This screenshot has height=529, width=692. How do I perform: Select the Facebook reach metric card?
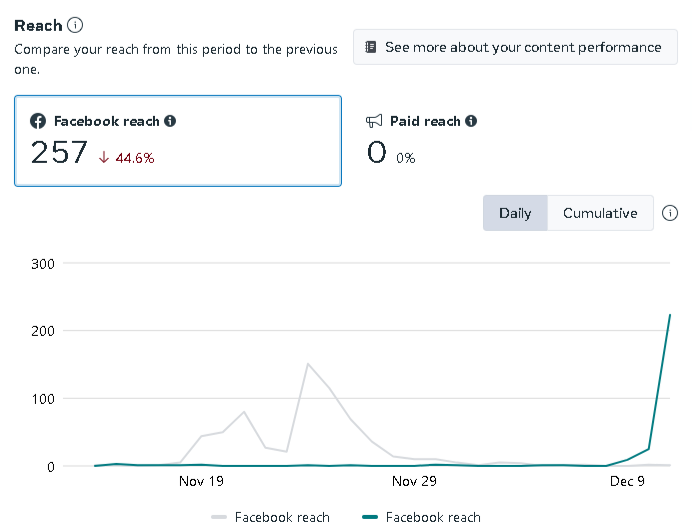pyautogui.click(x=177, y=141)
